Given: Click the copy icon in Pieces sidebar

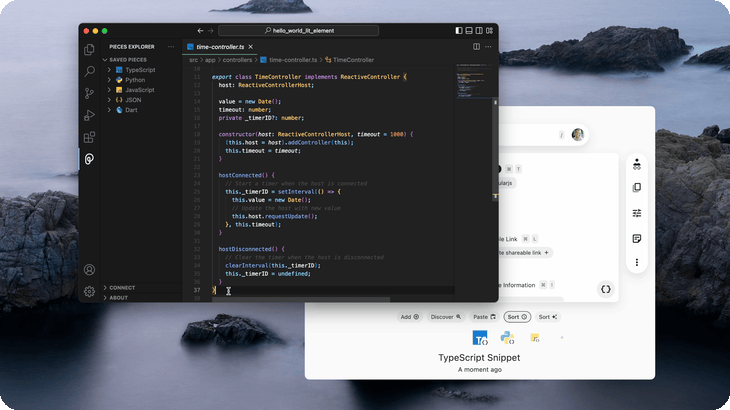Looking at the screenshot, I should pos(636,188).
